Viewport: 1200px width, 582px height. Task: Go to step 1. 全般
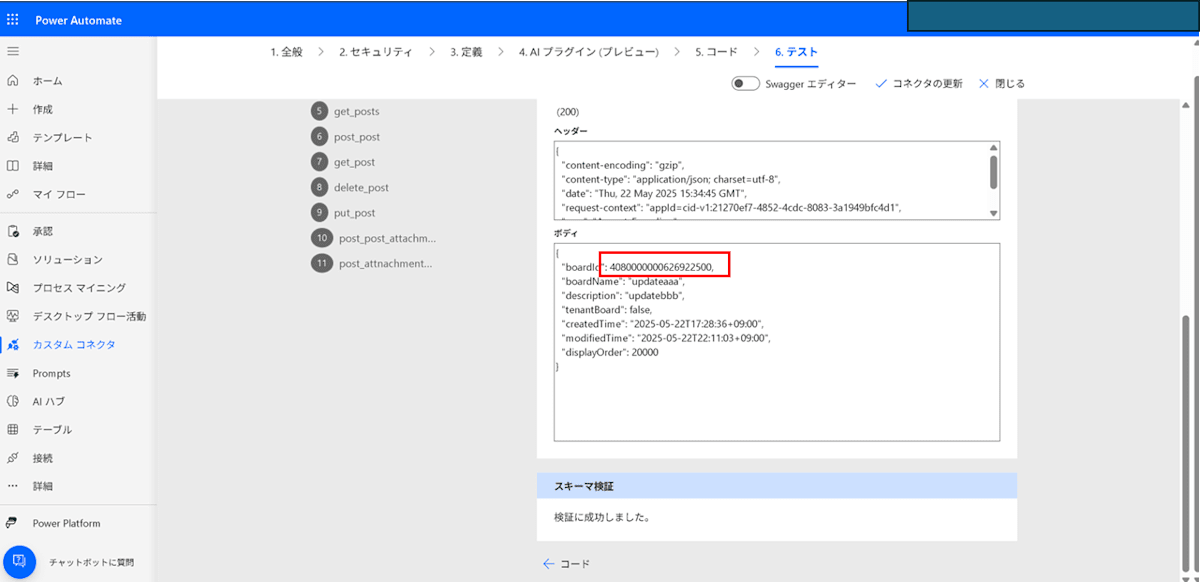click(286, 52)
